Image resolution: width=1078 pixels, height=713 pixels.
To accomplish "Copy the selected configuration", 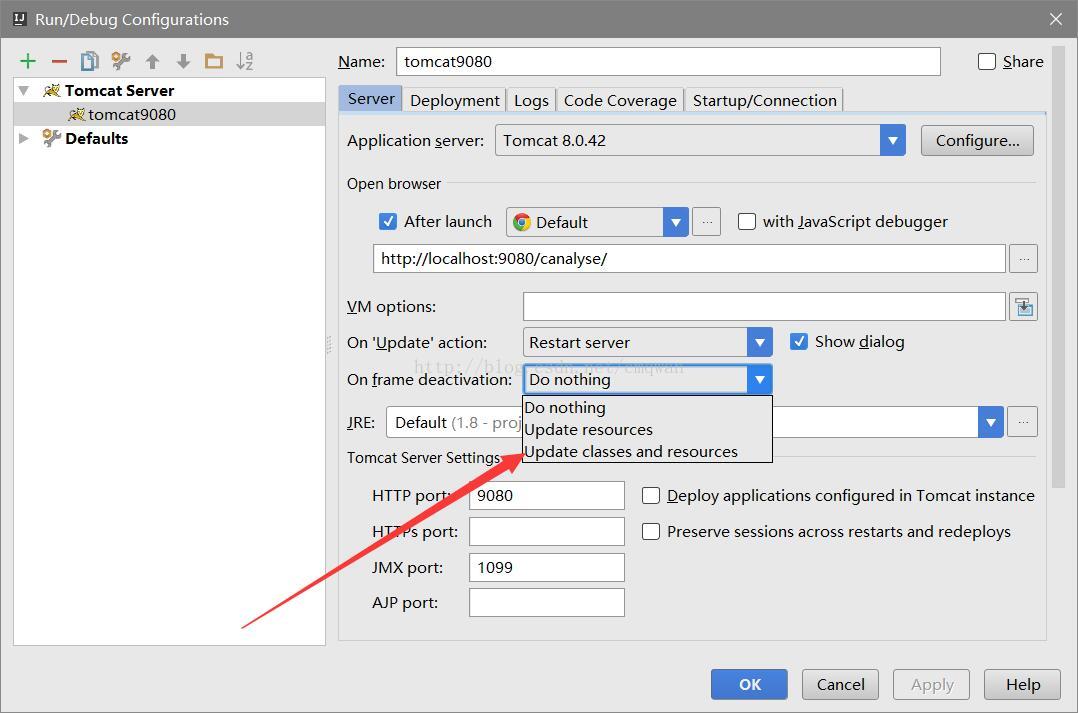I will (89, 61).
